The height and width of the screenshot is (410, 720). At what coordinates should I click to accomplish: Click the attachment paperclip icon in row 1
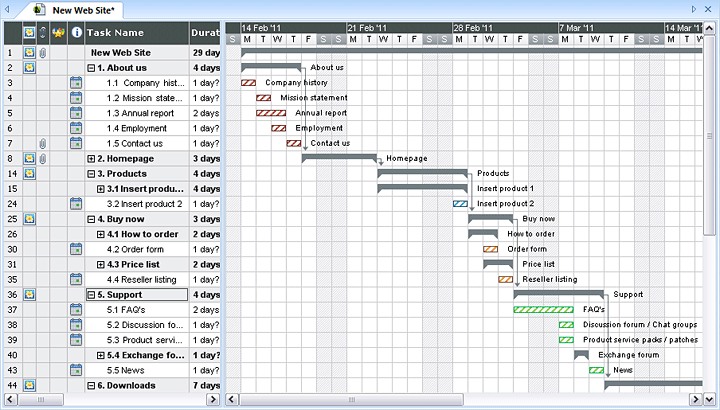click(43, 53)
